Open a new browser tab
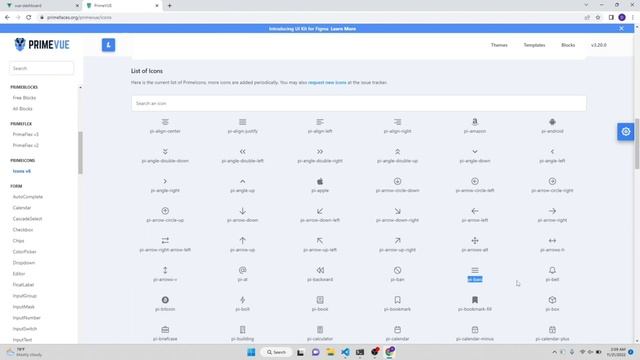Viewport: 640px width, 360px height. [169, 6]
